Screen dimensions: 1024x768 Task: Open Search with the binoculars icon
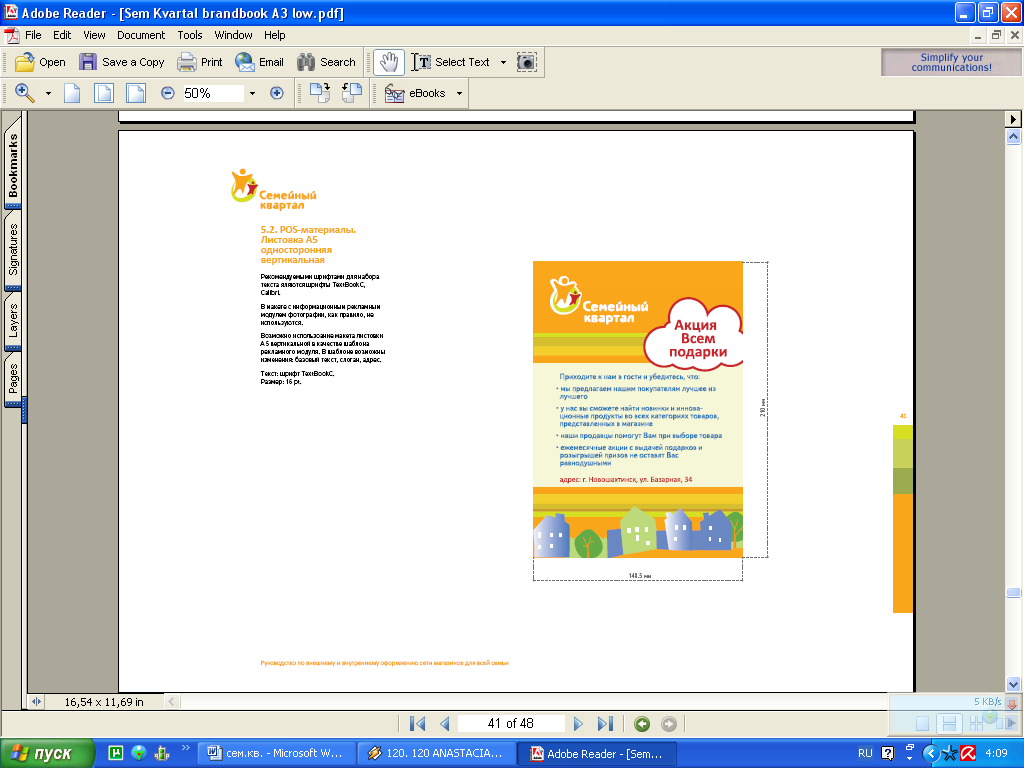tap(306, 62)
